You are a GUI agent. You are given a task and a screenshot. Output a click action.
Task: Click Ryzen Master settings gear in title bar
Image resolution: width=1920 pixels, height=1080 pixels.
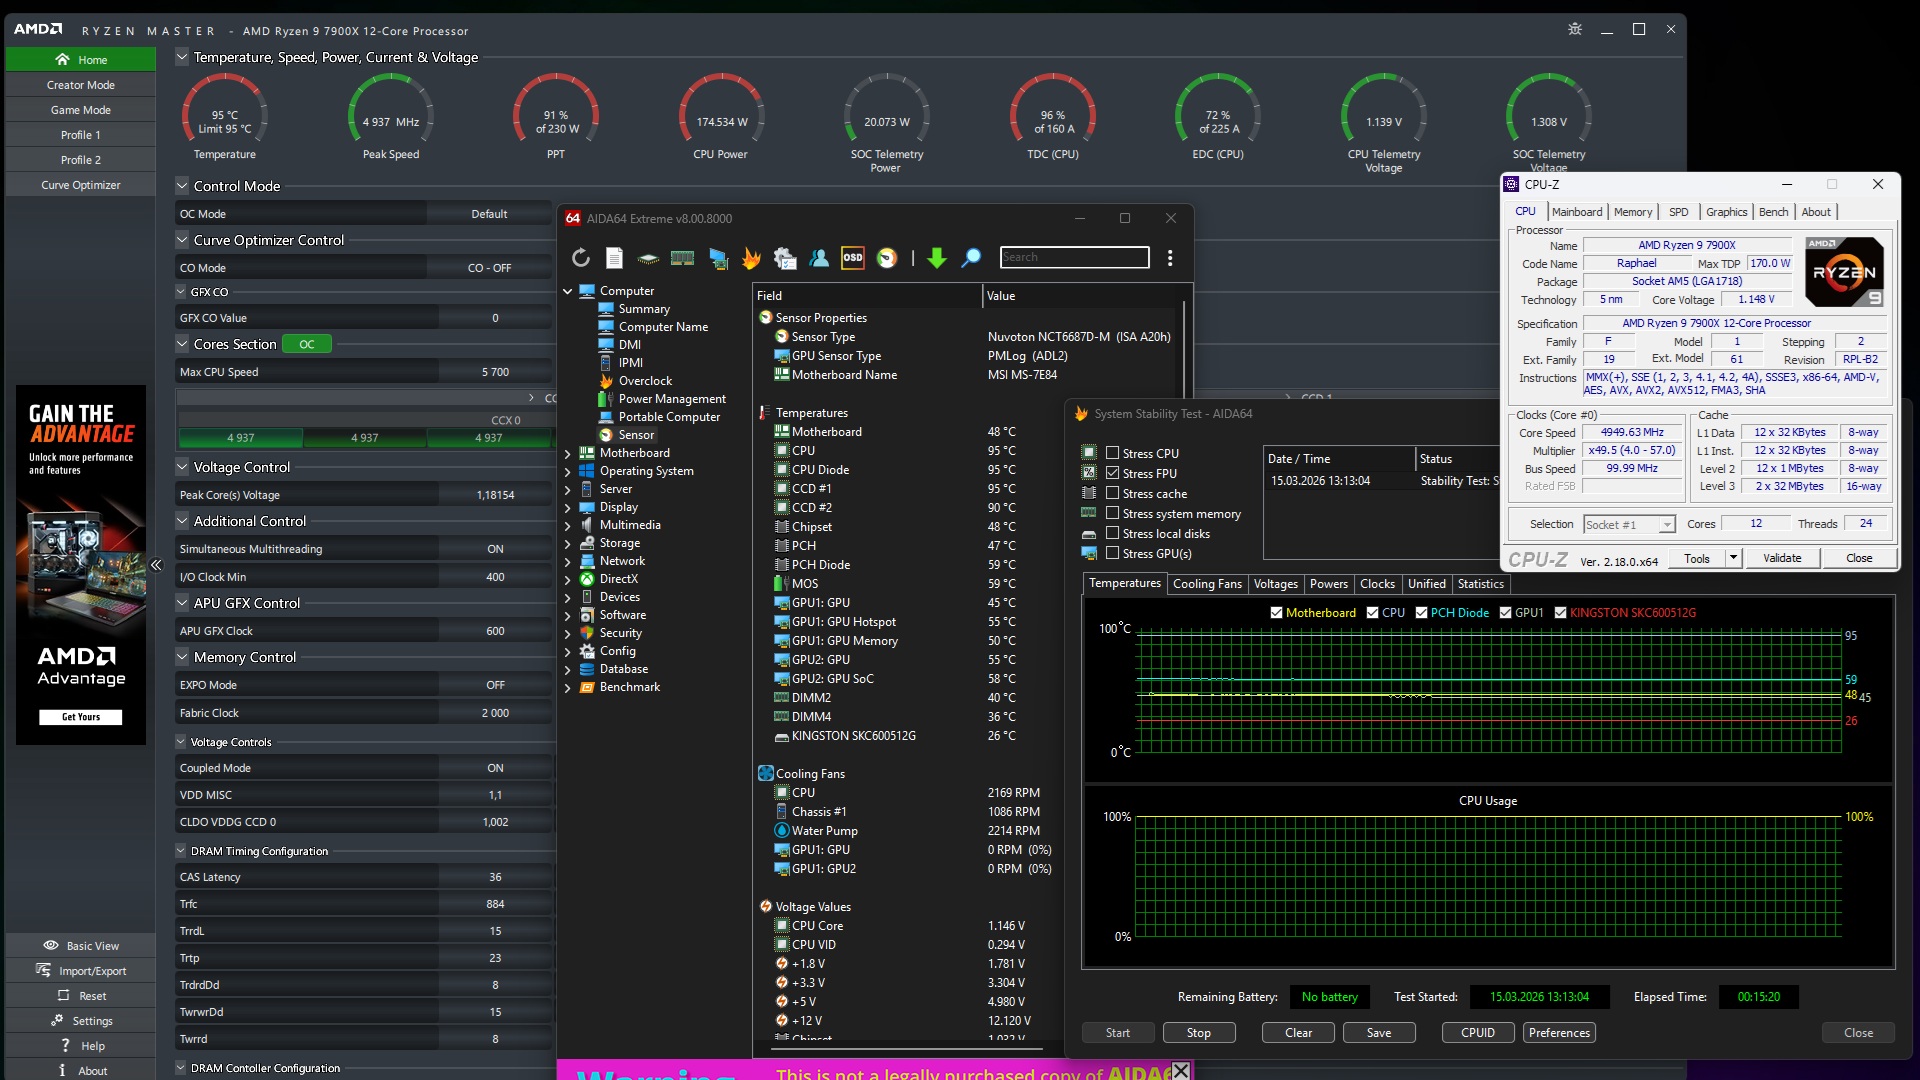[x=1575, y=29]
